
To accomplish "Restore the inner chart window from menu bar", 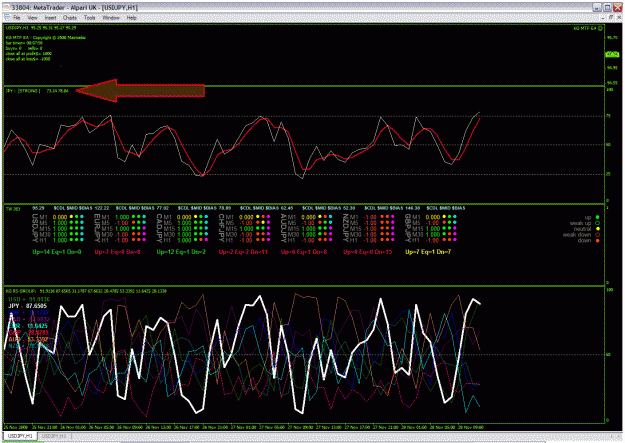I will [x=611, y=18].
